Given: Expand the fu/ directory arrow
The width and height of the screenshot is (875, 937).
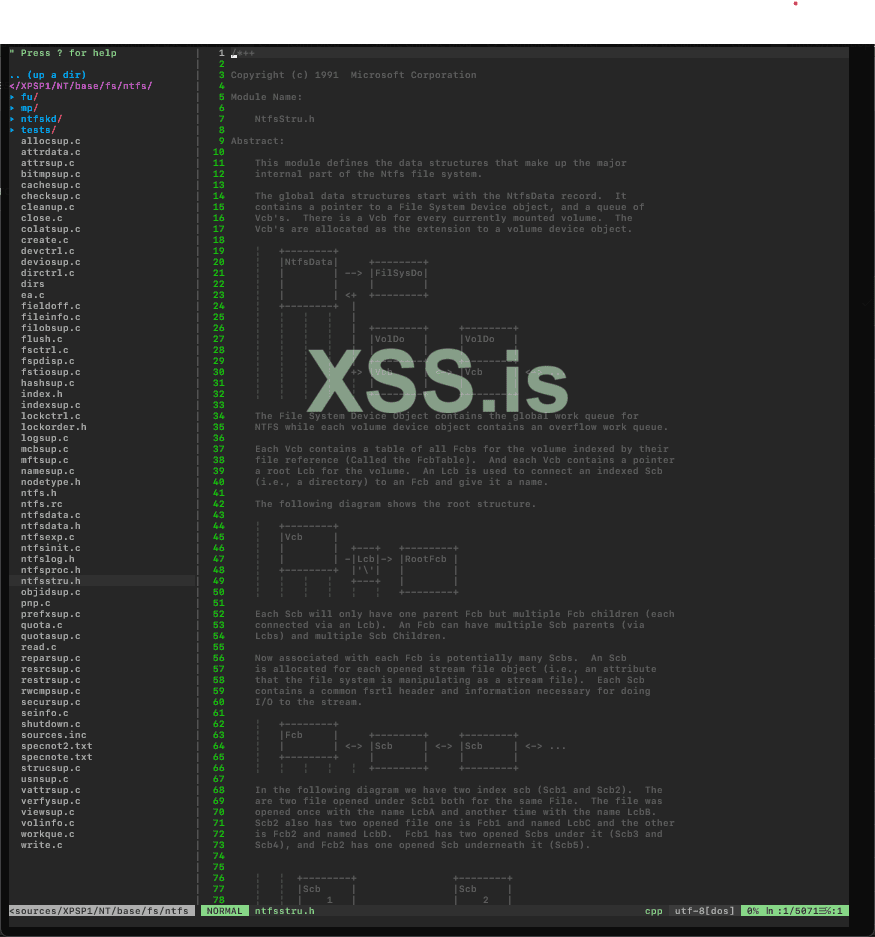Looking at the screenshot, I should pyautogui.click(x=12, y=97).
